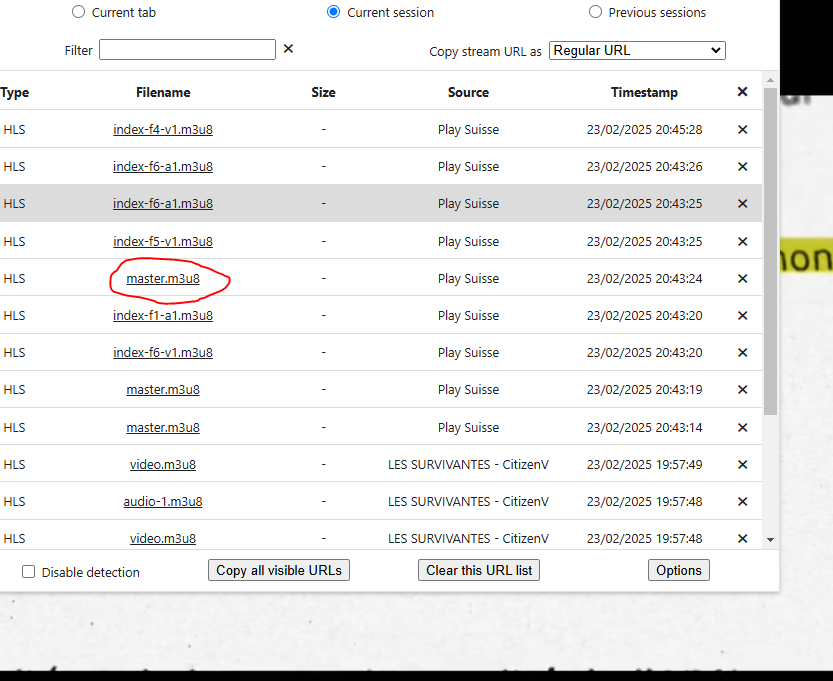
Task: Open the Copy stream URL as dropdown
Action: pos(637,50)
